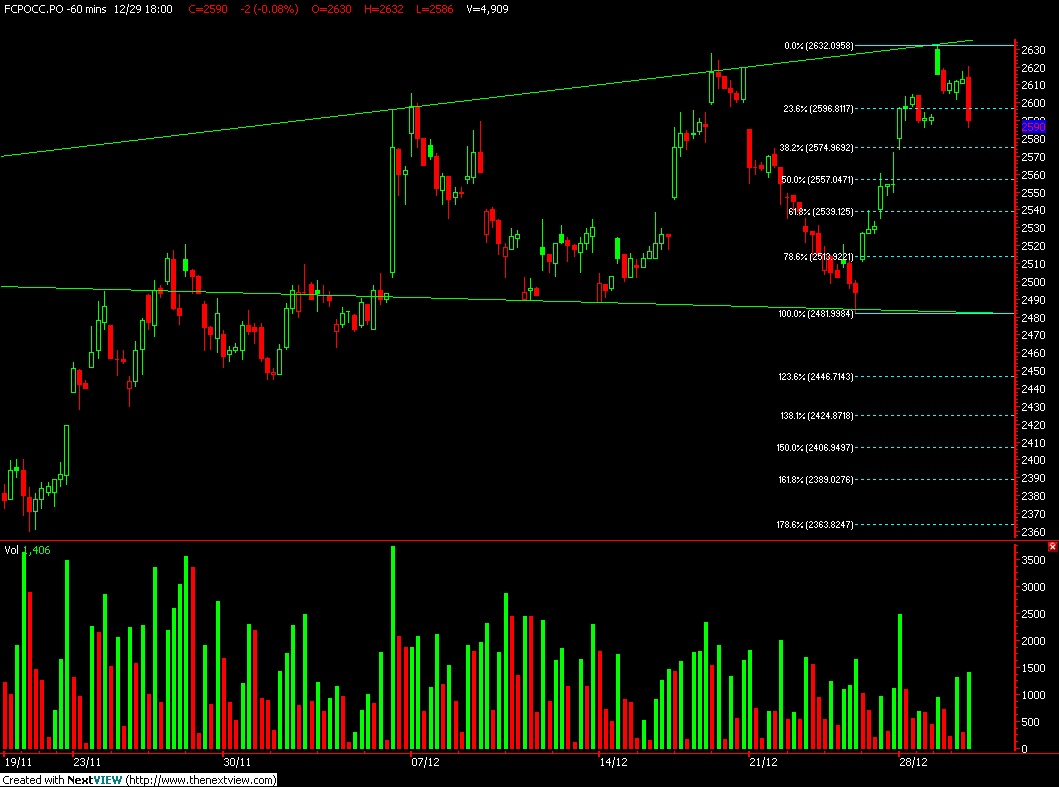Select the 23.6% (2596.8117) Fibonacci level
The image size is (1059, 787).
(x=818, y=109)
